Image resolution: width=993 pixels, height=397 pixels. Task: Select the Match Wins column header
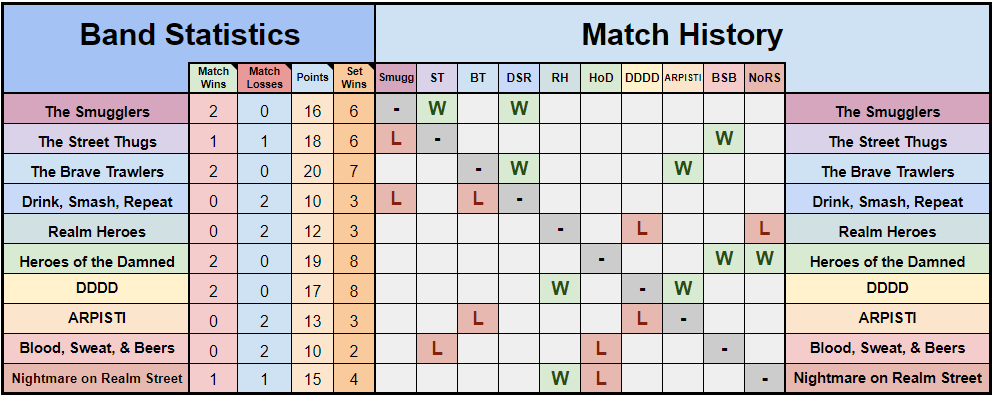point(213,78)
